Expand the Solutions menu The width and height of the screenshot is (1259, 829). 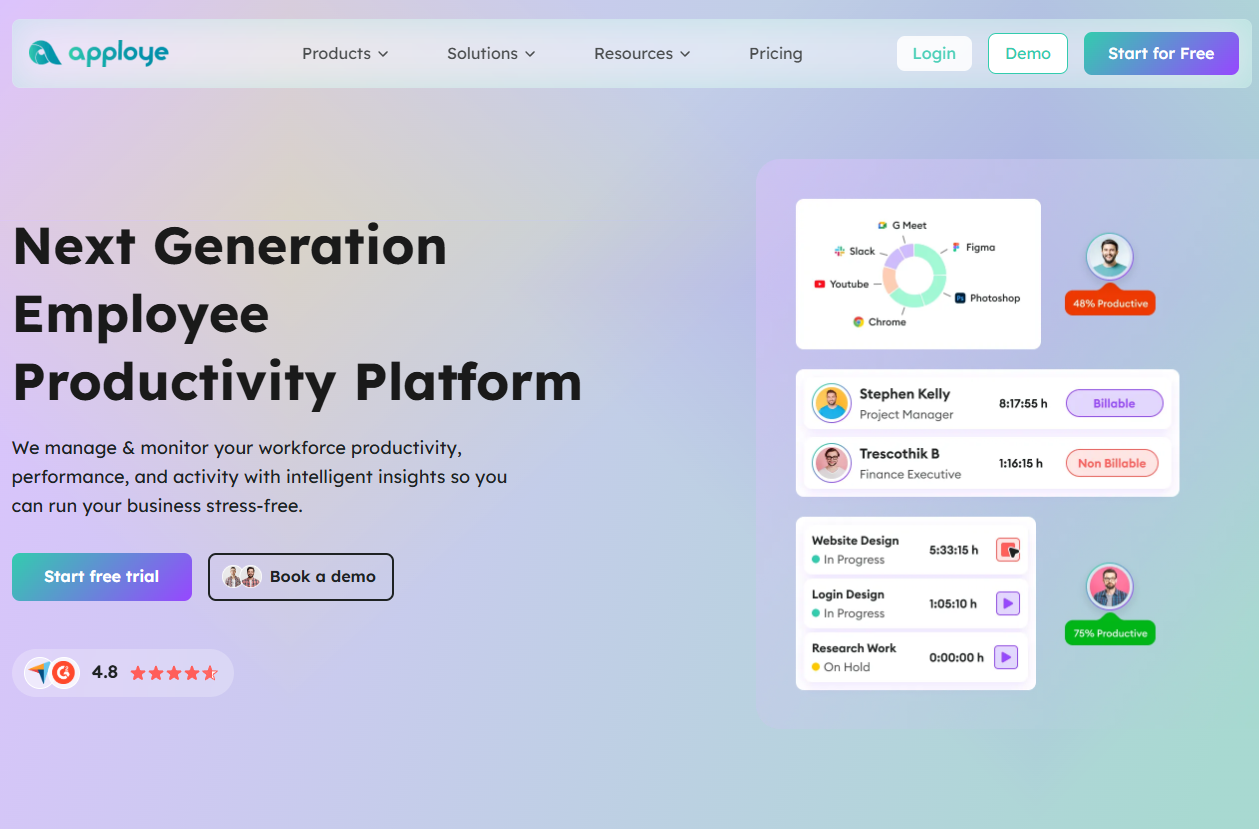490,53
